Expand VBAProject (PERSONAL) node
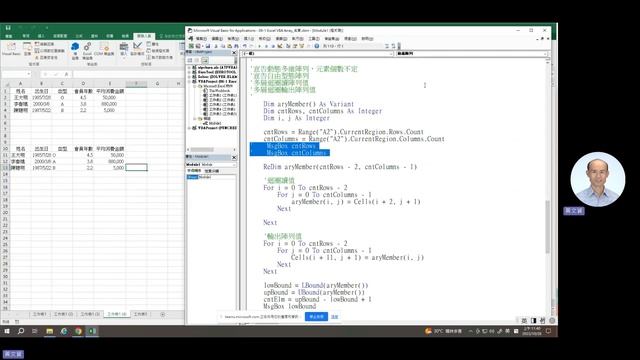This screenshot has width=640, height=360. coord(189,128)
